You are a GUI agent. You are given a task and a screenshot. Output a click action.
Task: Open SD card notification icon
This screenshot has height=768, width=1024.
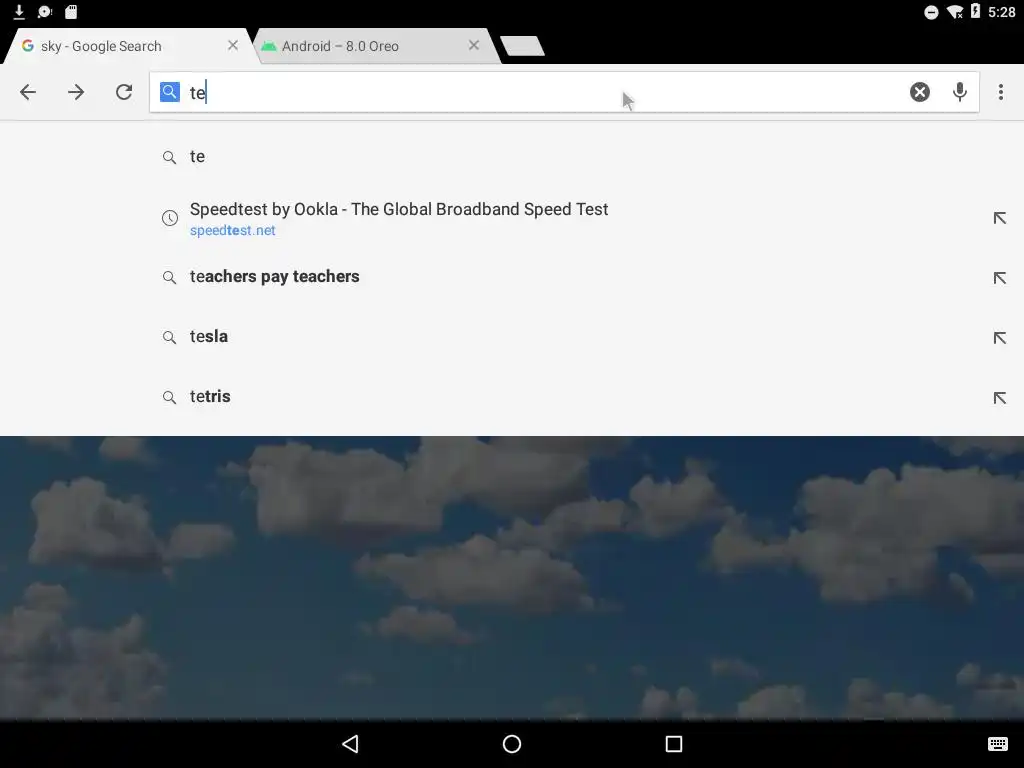[71, 11]
